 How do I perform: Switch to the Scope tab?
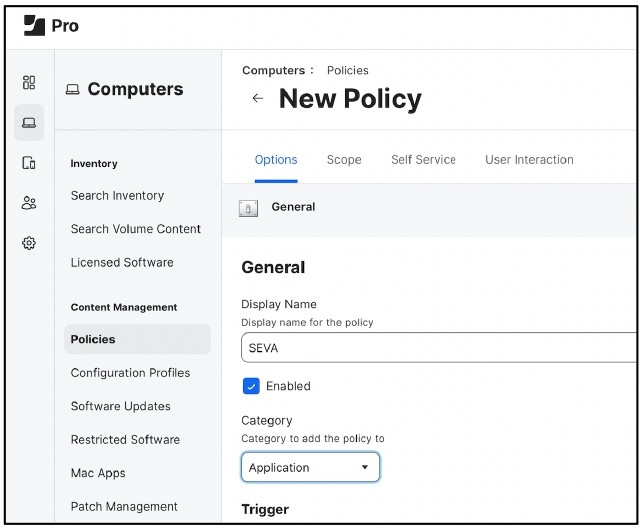tap(344, 159)
